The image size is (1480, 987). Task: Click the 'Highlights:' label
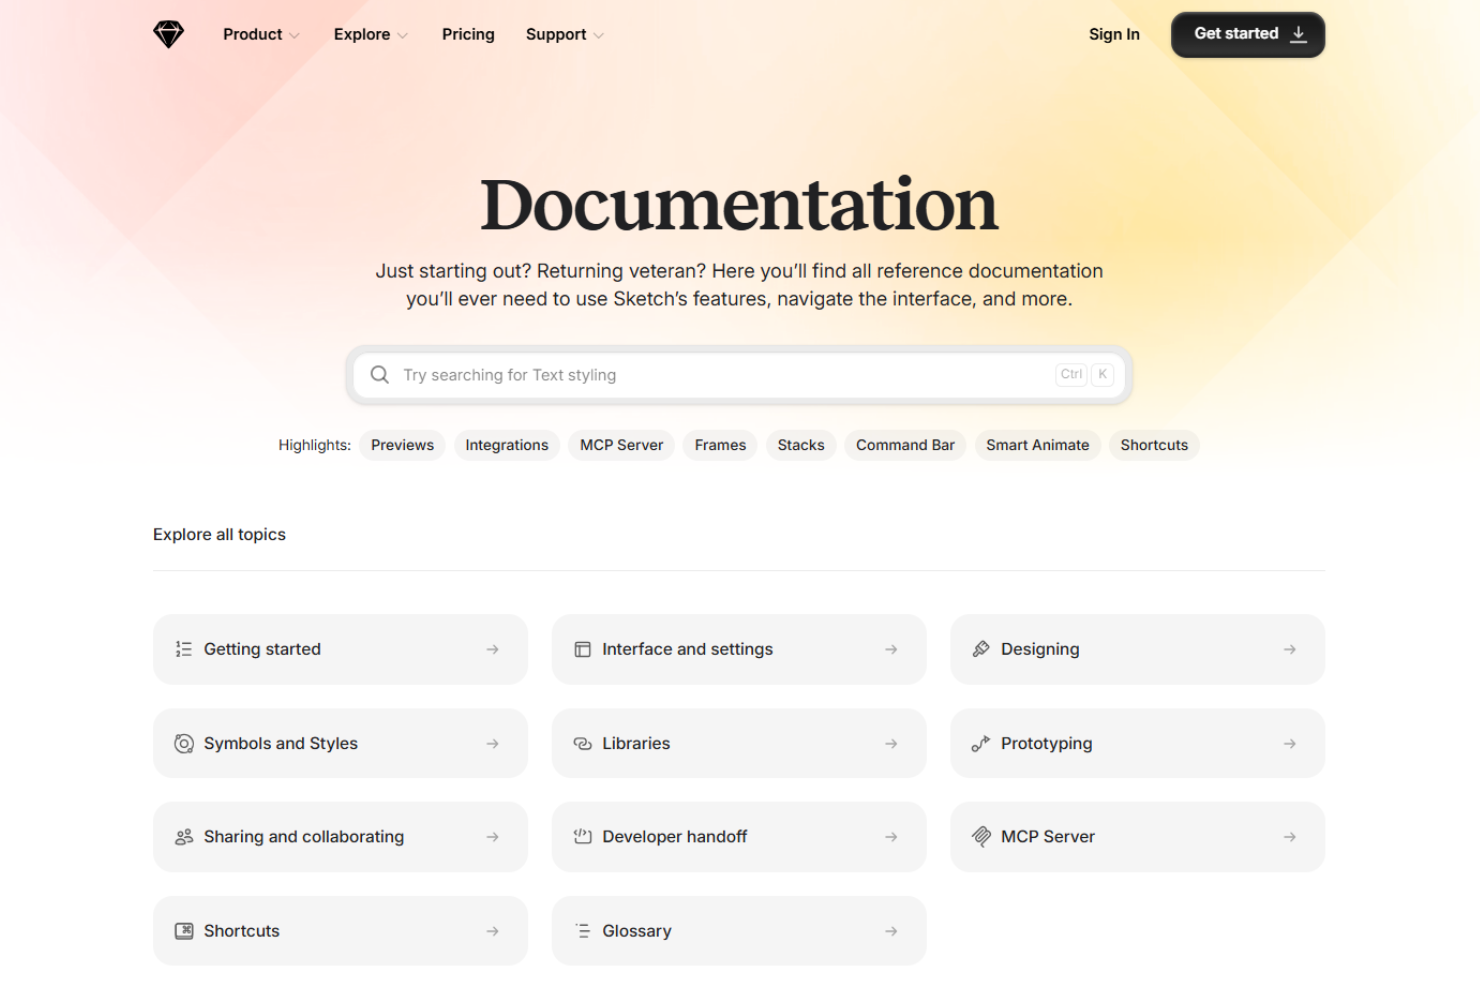point(314,445)
